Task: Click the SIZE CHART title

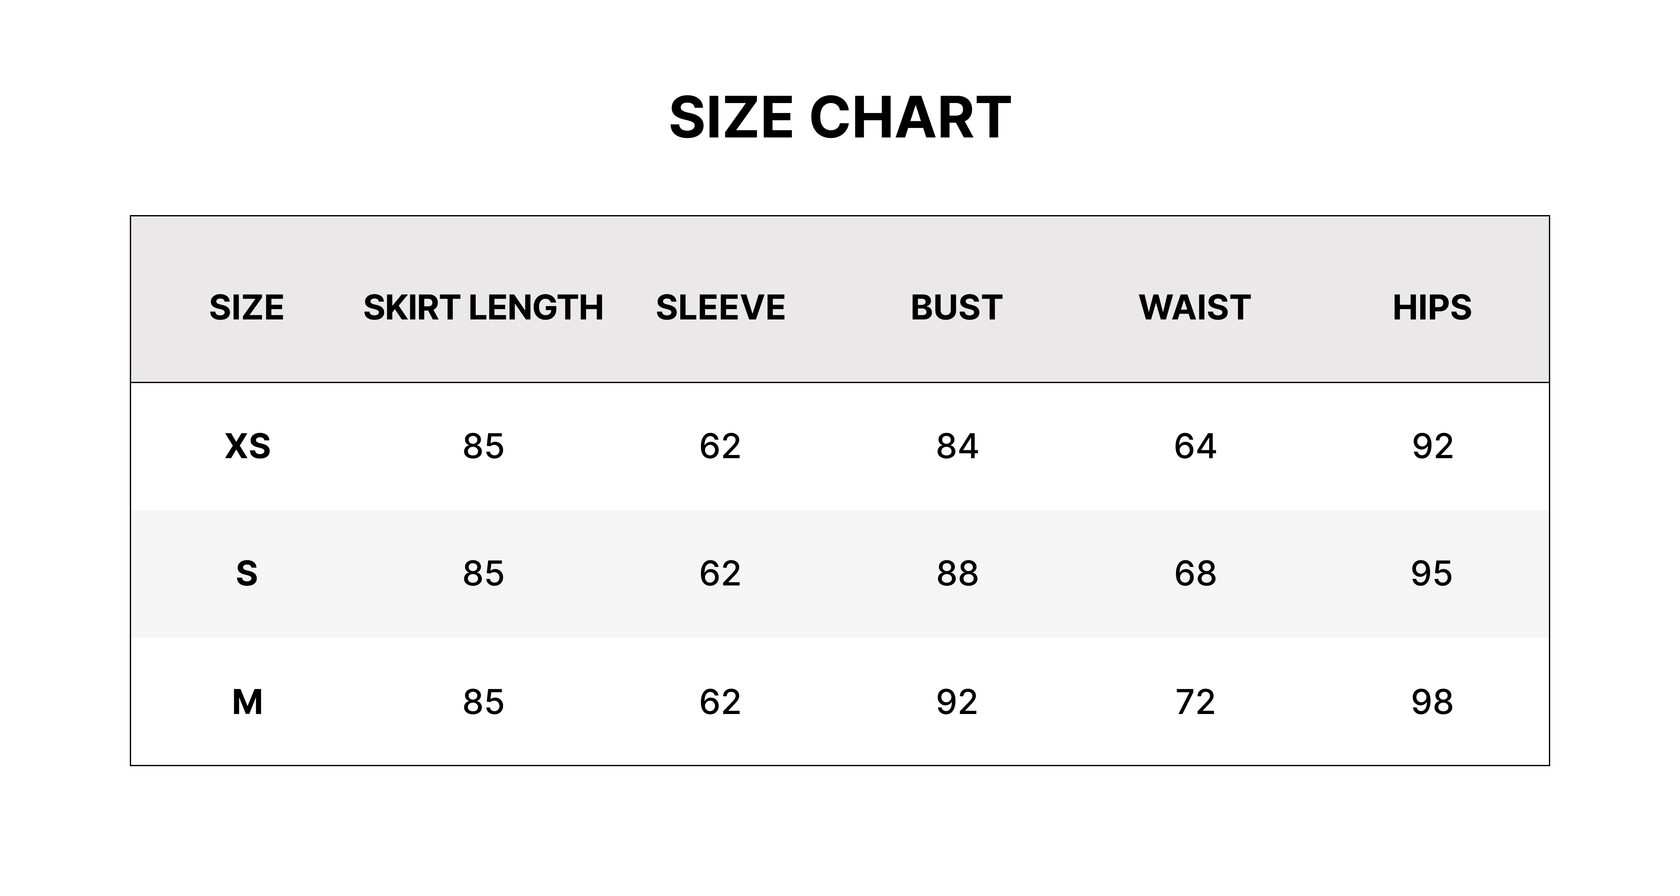Action: click(x=840, y=117)
